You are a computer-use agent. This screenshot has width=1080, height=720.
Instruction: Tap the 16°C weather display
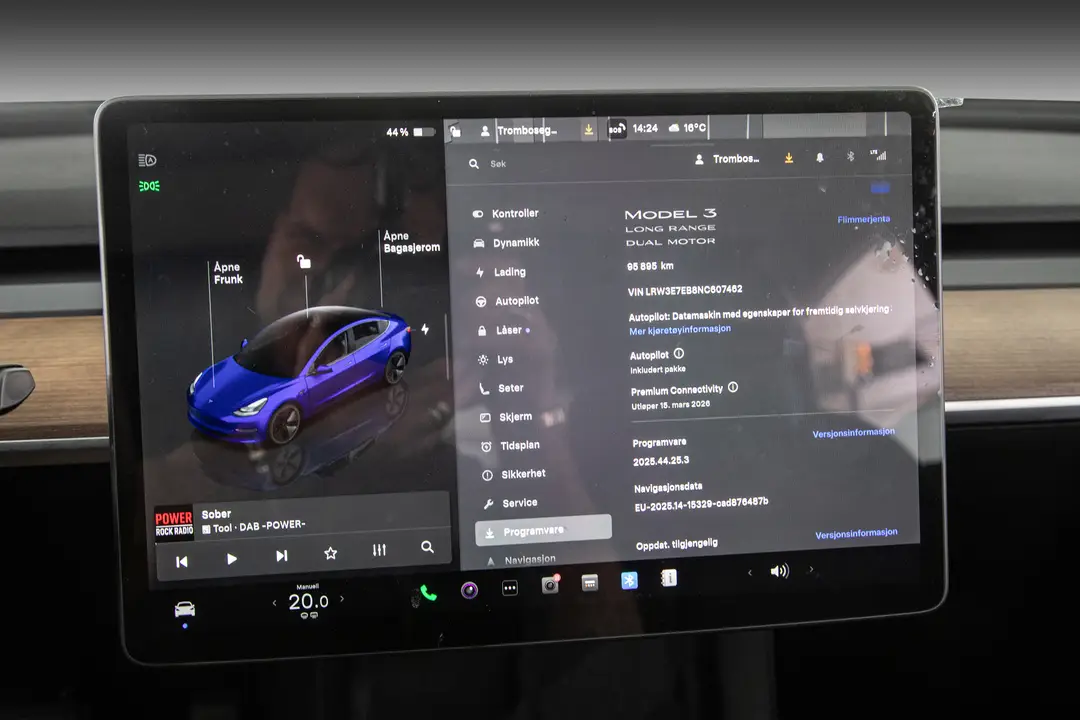click(687, 127)
